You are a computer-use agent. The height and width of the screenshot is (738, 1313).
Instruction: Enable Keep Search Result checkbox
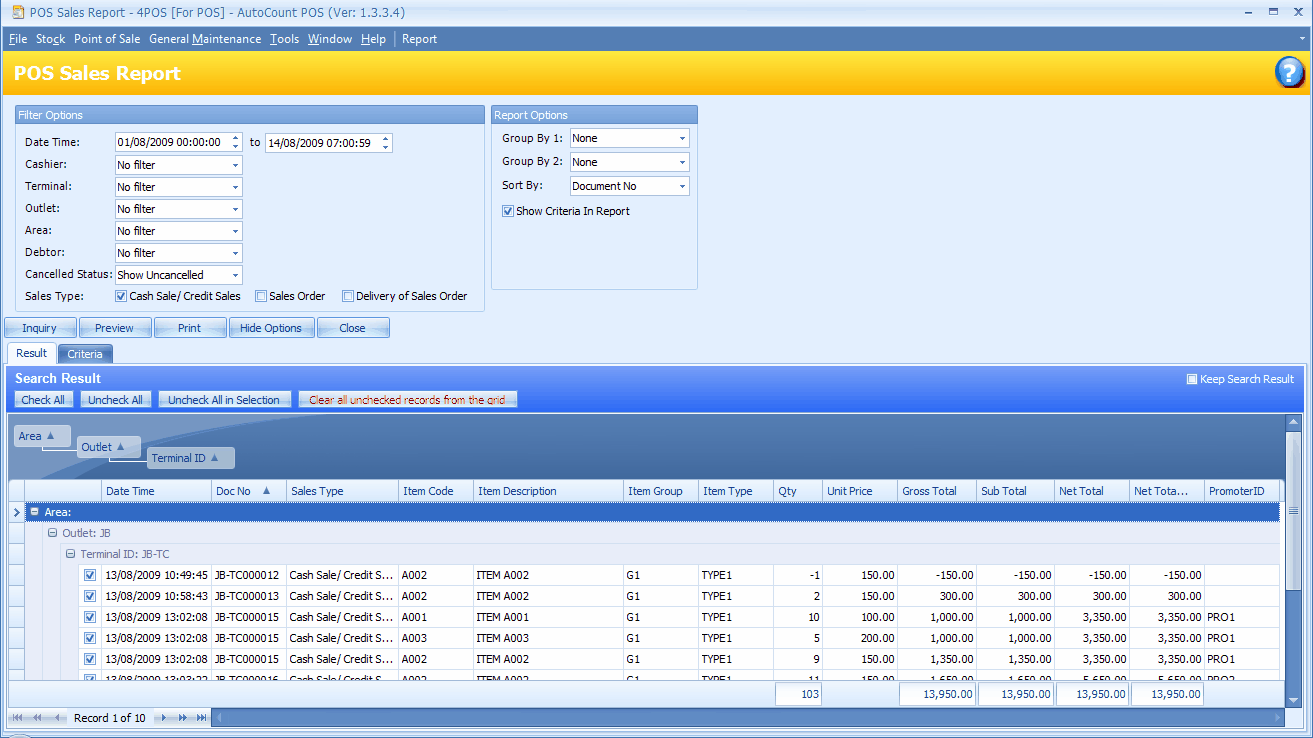pos(1192,379)
